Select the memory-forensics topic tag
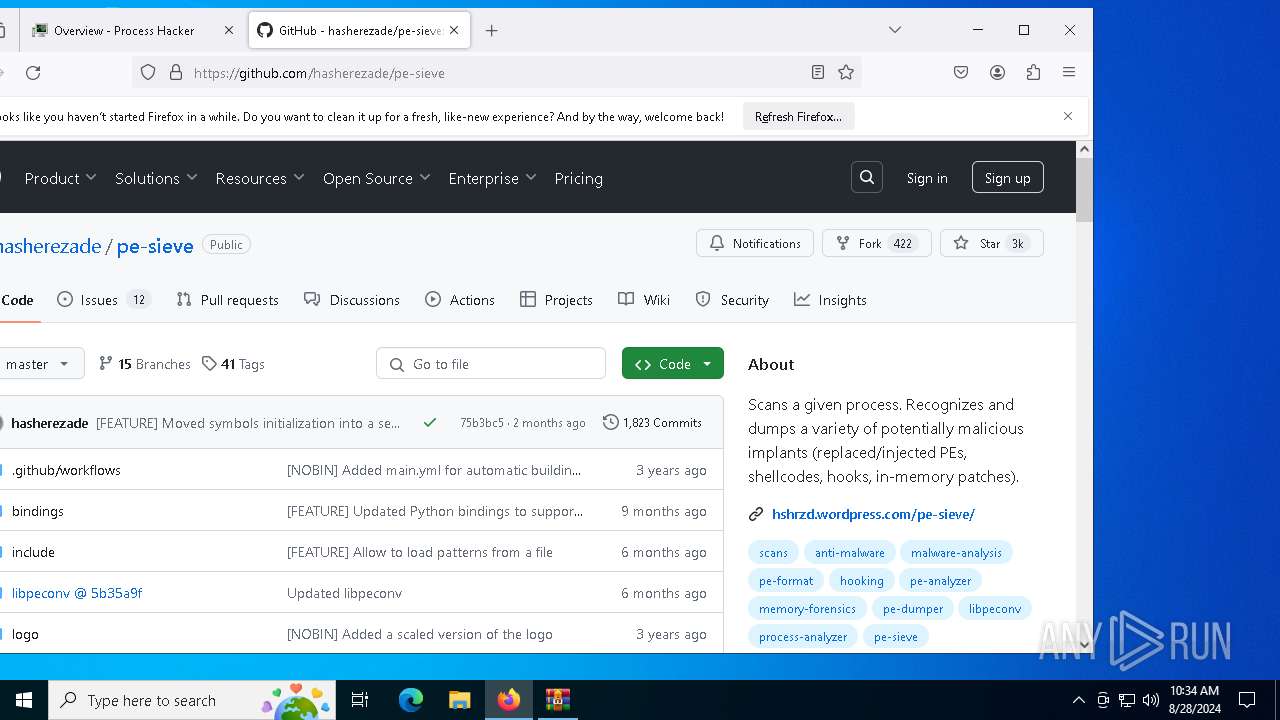Image resolution: width=1280 pixels, height=720 pixels. pos(807,608)
